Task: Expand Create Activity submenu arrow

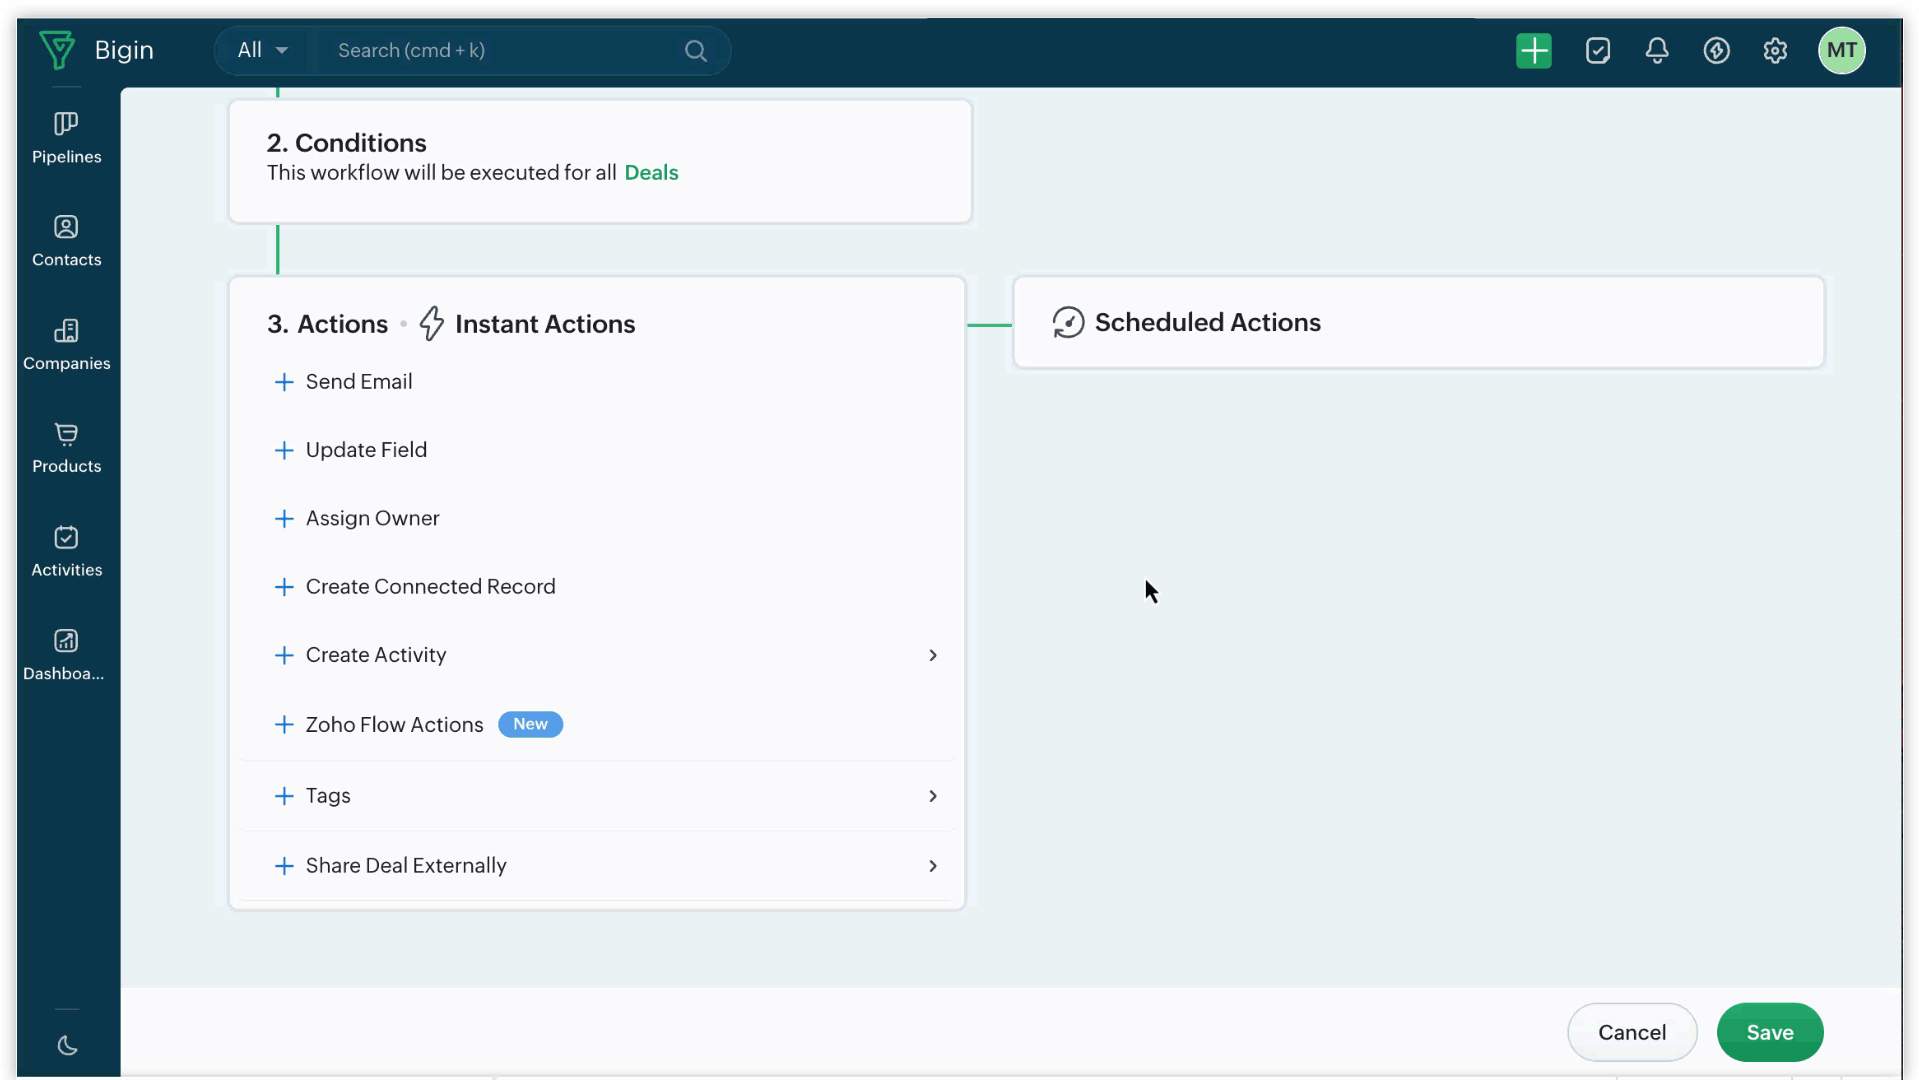Action: point(932,656)
